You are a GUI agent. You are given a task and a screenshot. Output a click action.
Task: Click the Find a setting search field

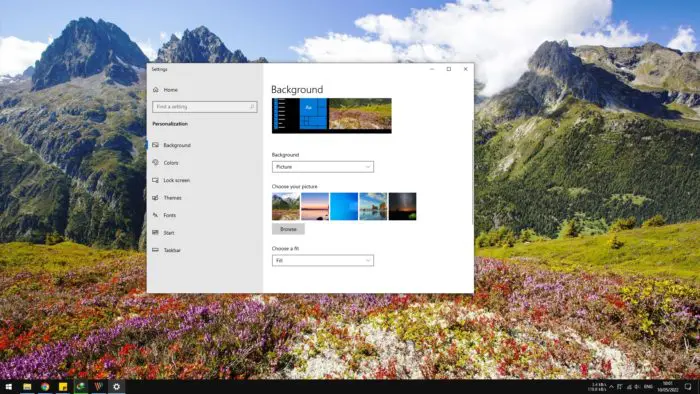(205, 107)
